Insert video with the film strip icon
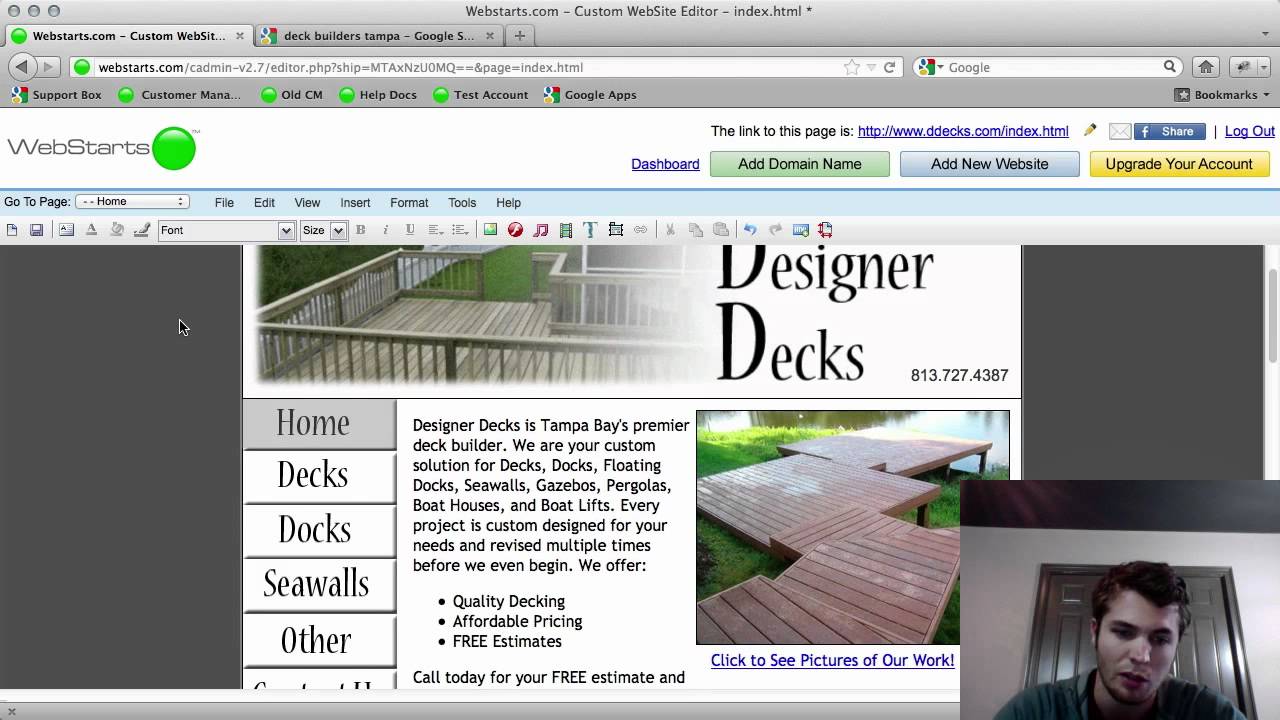This screenshot has width=1280, height=720. [x=566, y=230]
